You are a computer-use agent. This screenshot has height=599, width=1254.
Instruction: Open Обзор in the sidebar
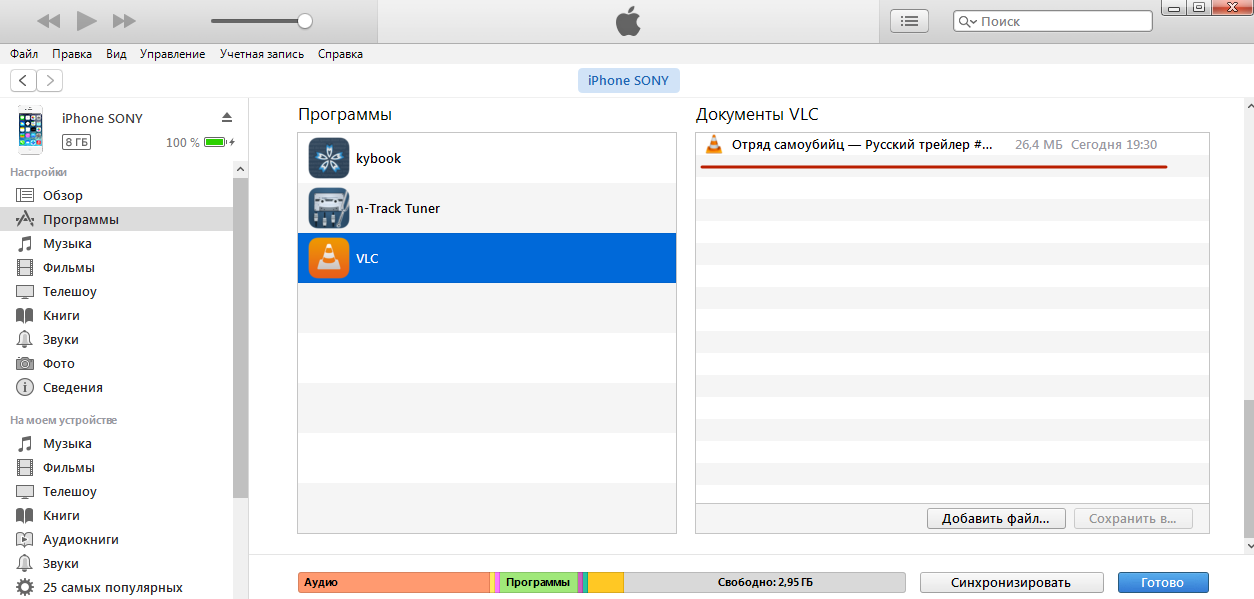pos(63,196)
